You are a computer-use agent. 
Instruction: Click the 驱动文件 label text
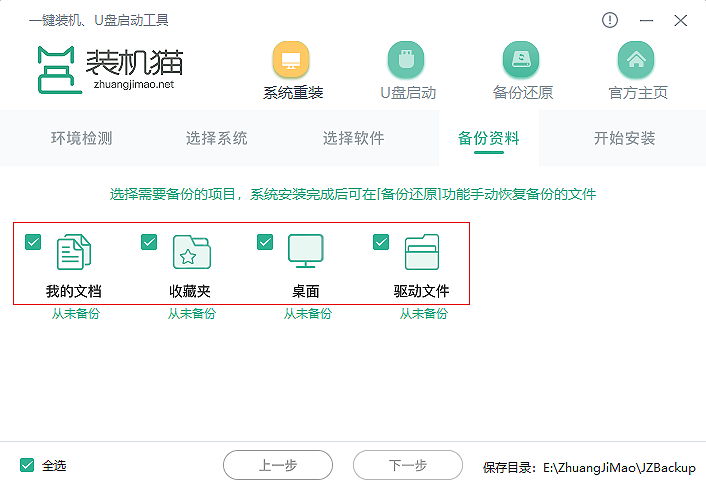click(421, 291)
